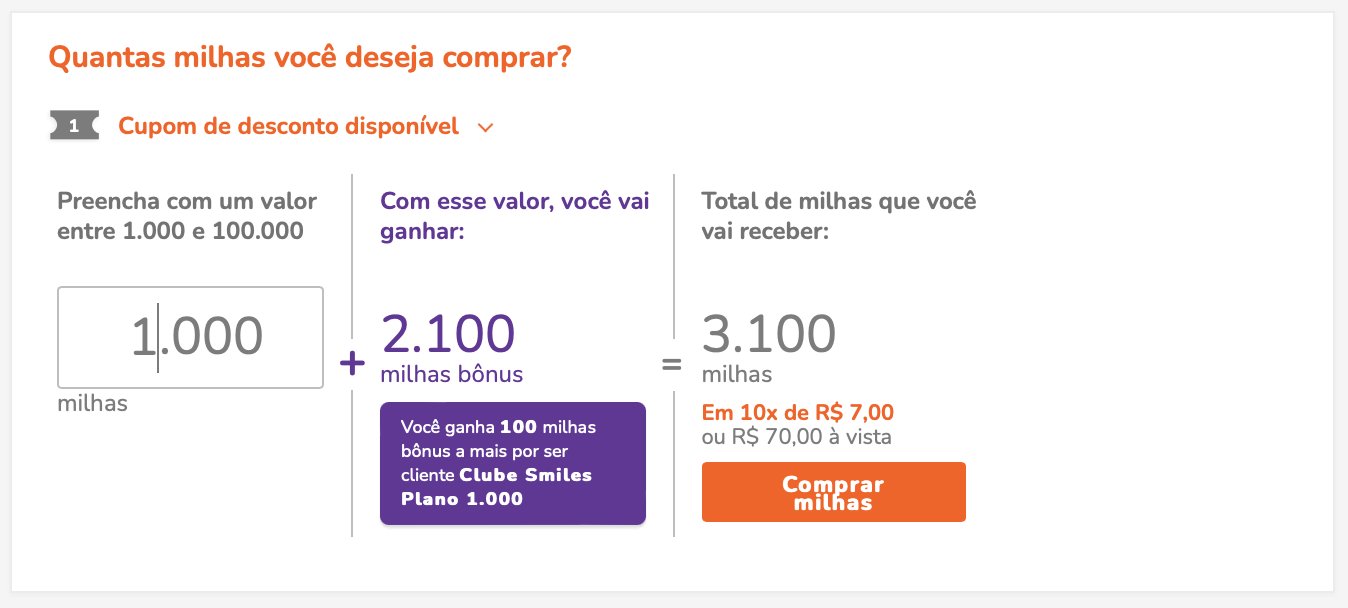Click the milhas label under the input box
The width and height of the screenshot is (1348, 608).
click(x=93, y=404)
